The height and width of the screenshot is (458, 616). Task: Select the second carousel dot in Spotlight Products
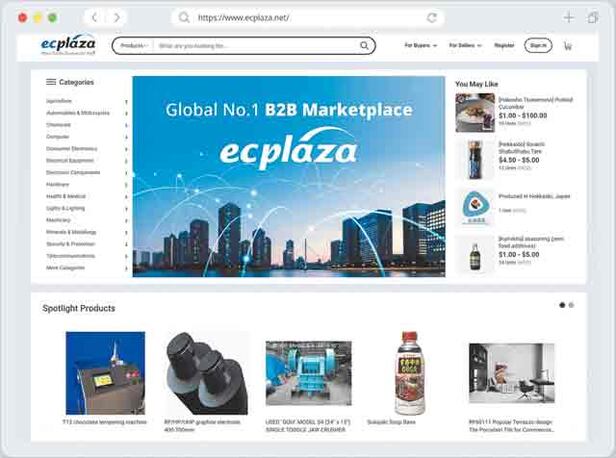[x=571, y=305]
